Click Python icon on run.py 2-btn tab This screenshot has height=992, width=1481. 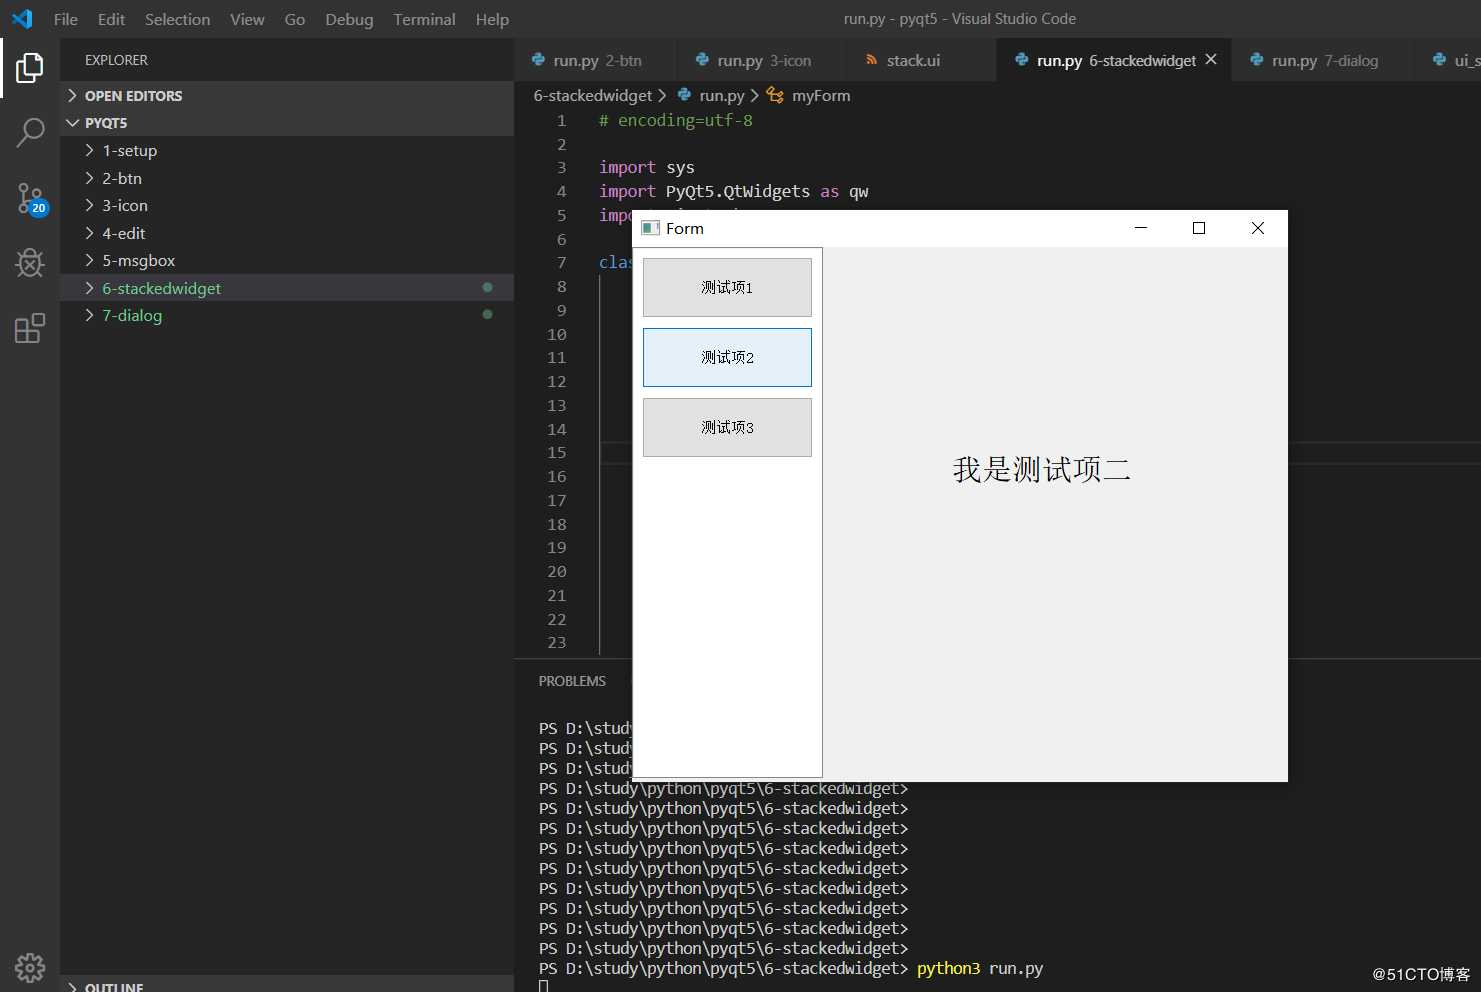pyautogui.click(x=539, y=60)
